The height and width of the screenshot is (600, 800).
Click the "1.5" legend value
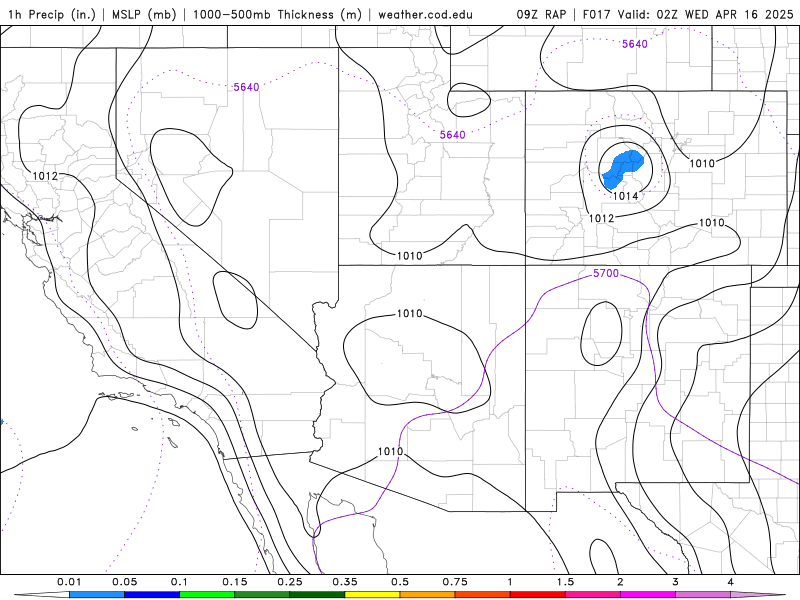coord(565,582)
